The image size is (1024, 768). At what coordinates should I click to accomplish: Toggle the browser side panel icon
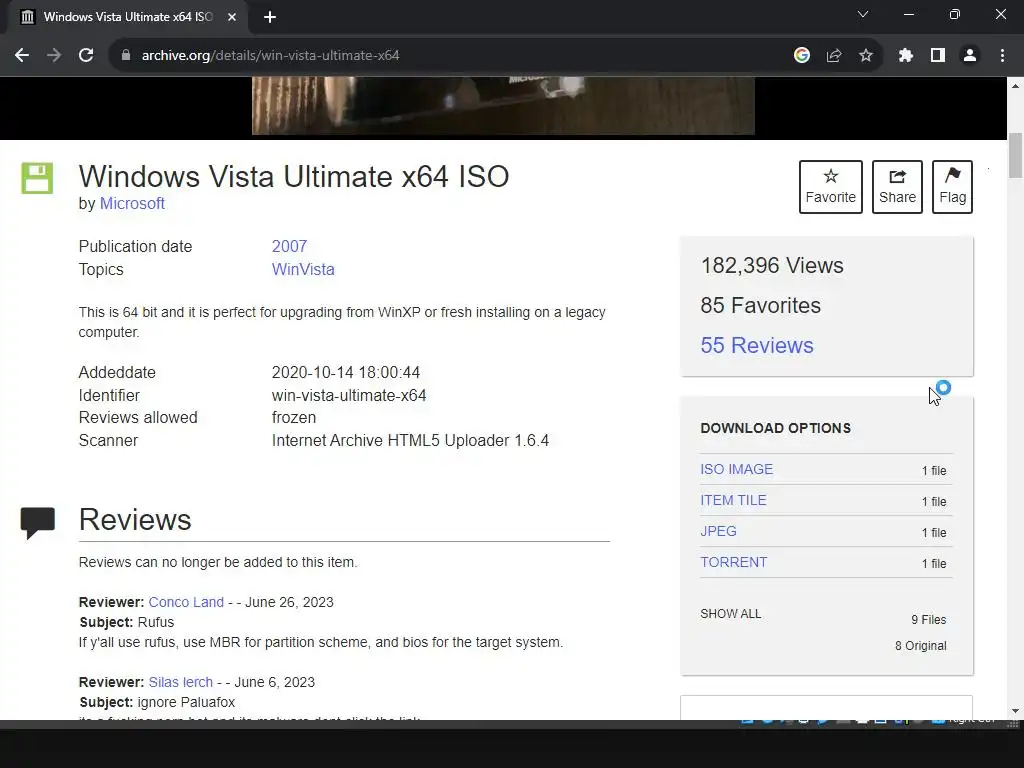pos(938,56)
